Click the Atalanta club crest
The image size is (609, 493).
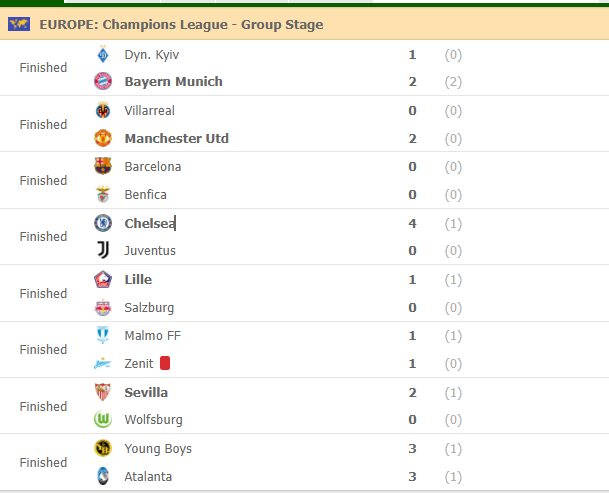(x=103, y=476)
